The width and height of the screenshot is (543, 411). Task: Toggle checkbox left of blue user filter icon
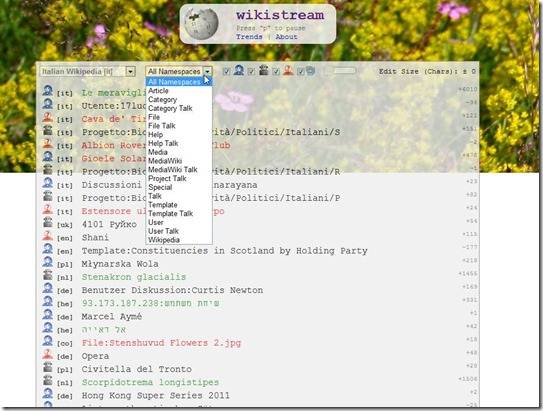click(226, 71)
